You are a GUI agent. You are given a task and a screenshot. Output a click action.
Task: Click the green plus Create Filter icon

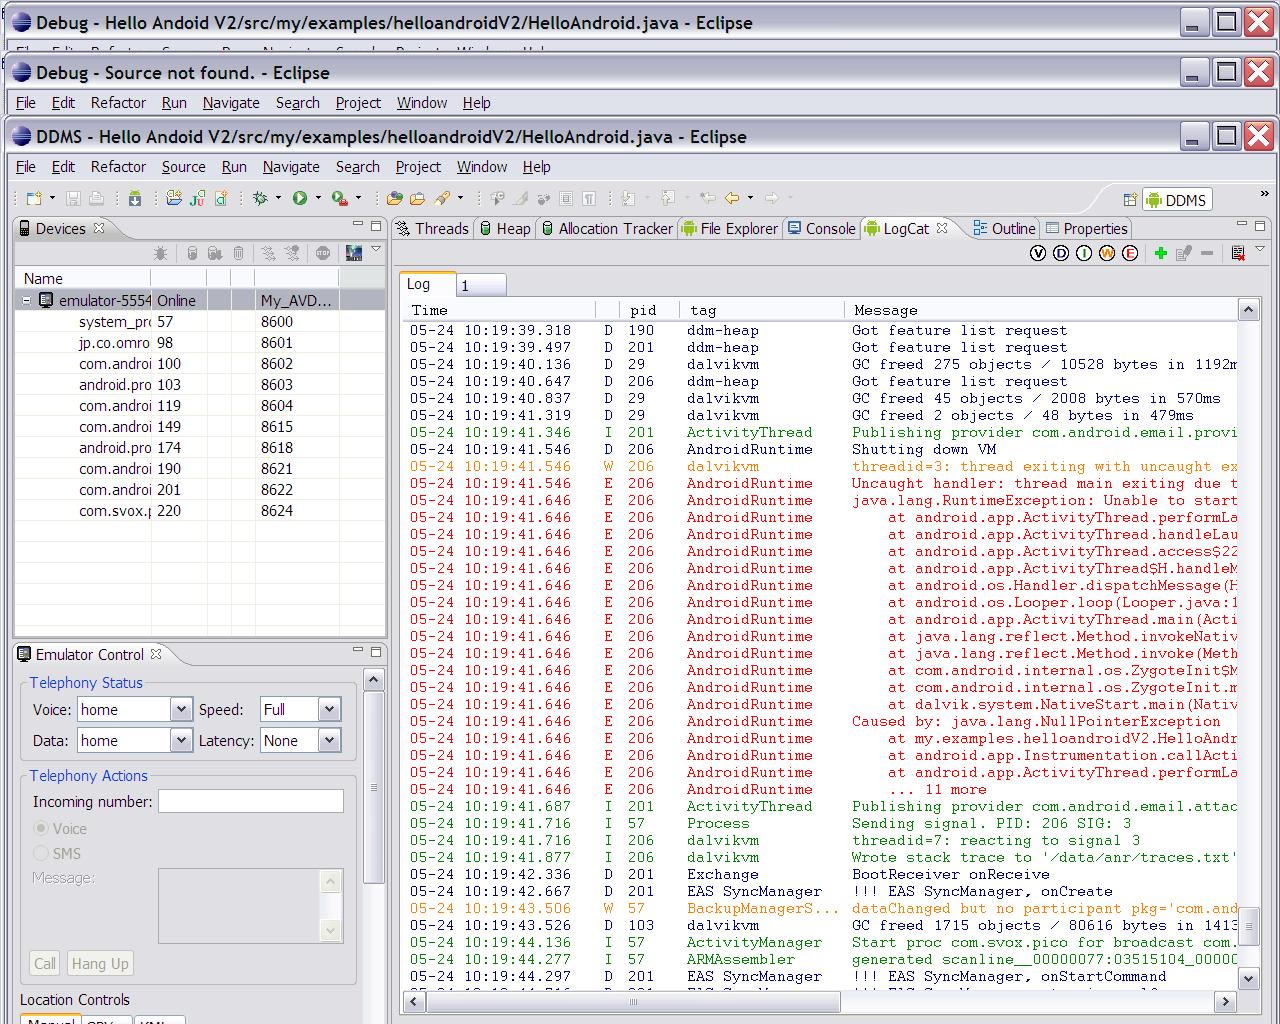click(1160, 253)
